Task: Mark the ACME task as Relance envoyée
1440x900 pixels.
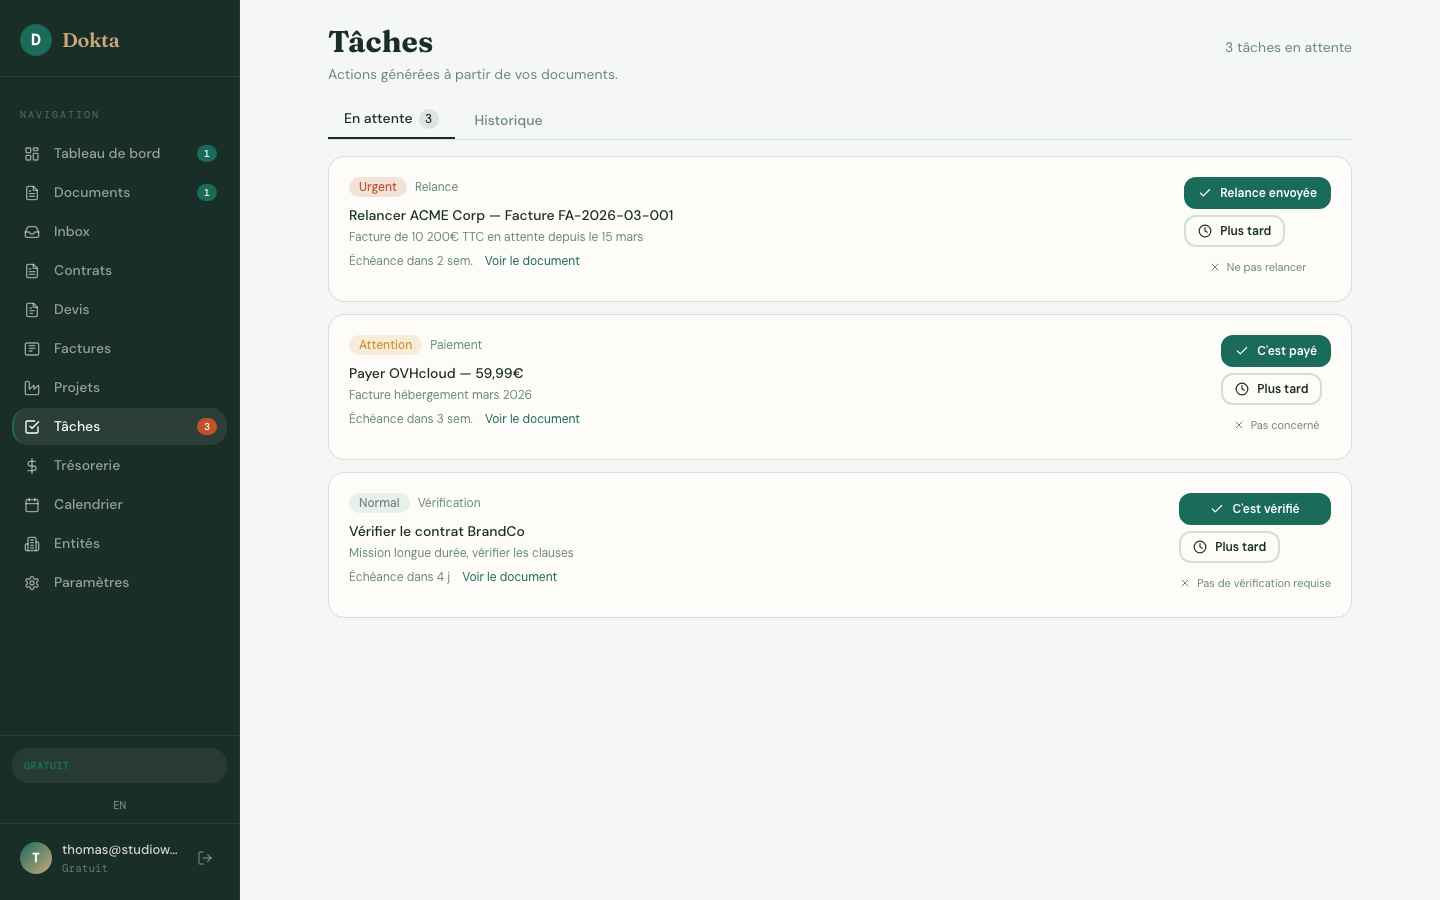Action: click(x=1257, y=193)
